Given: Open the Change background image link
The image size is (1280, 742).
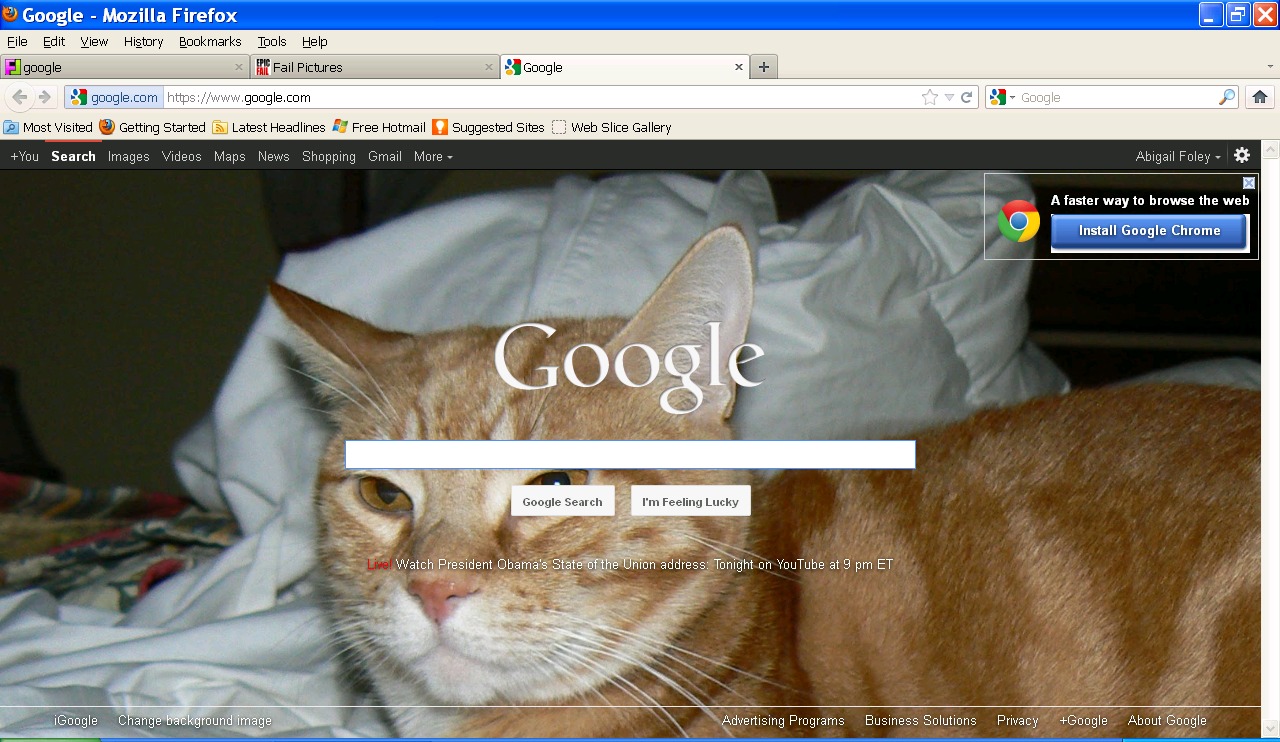Looking at the screenshot, I should pyautogui.click(x=194, y=720).
